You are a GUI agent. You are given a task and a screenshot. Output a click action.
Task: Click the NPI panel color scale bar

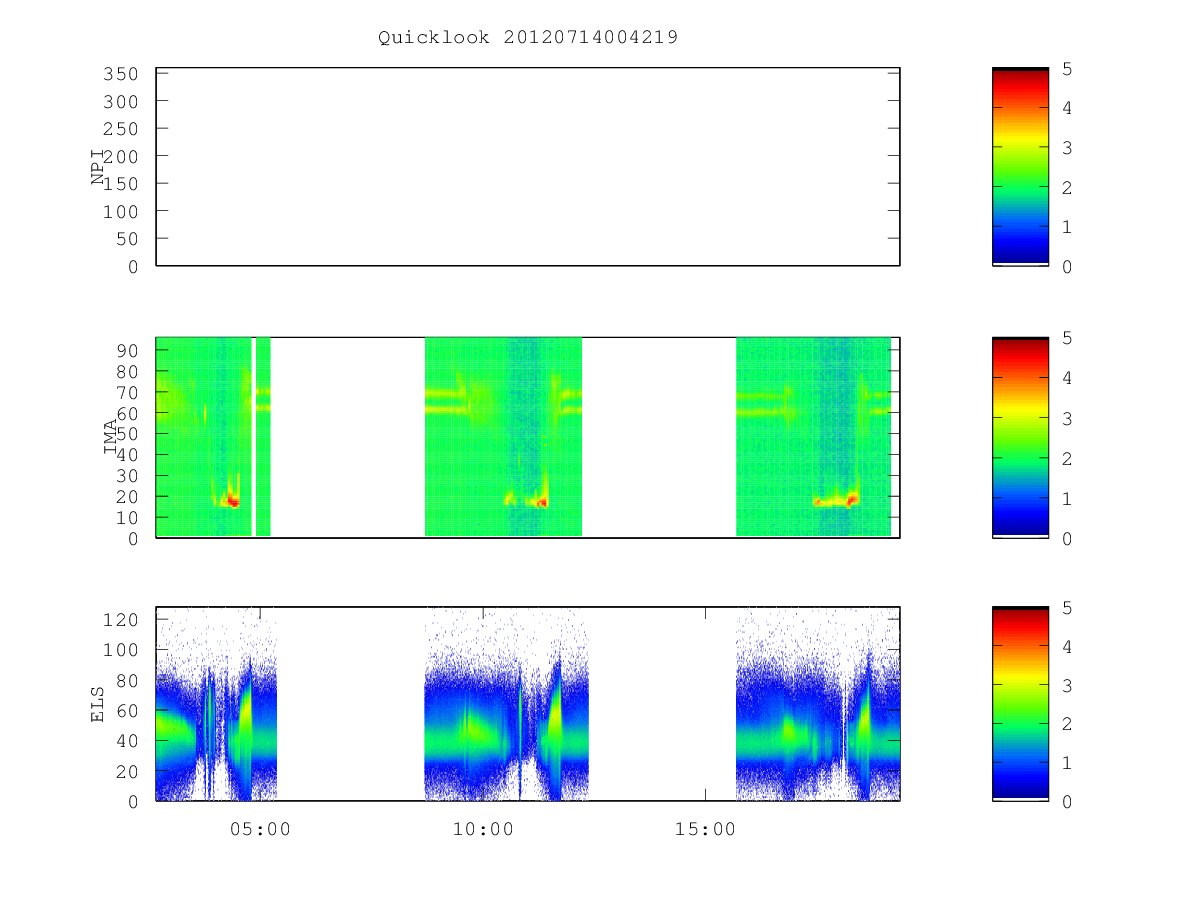pyautogui.click(x=1020, y=167)
